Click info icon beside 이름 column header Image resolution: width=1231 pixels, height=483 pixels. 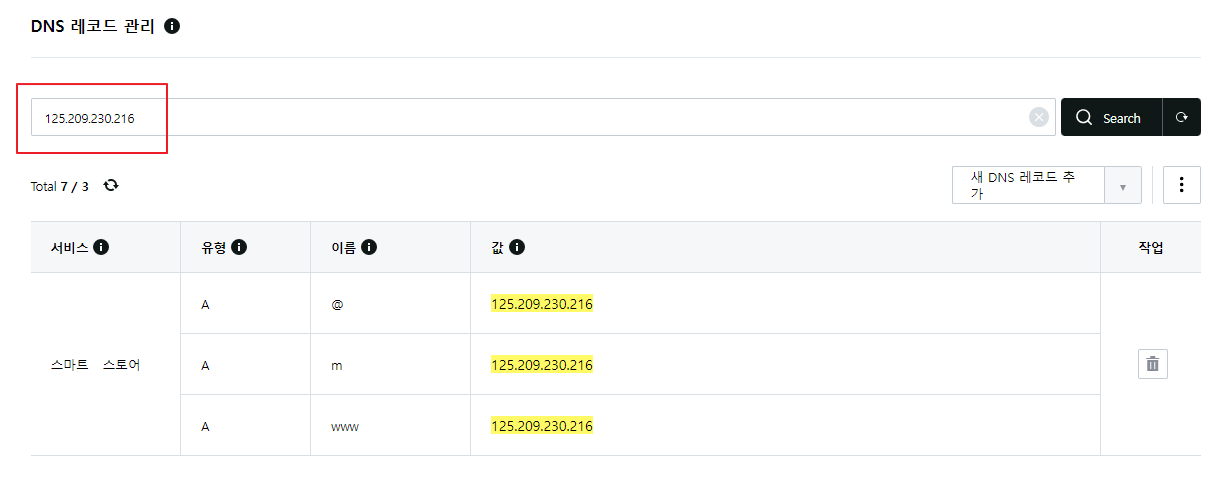(x=369, y=247)
